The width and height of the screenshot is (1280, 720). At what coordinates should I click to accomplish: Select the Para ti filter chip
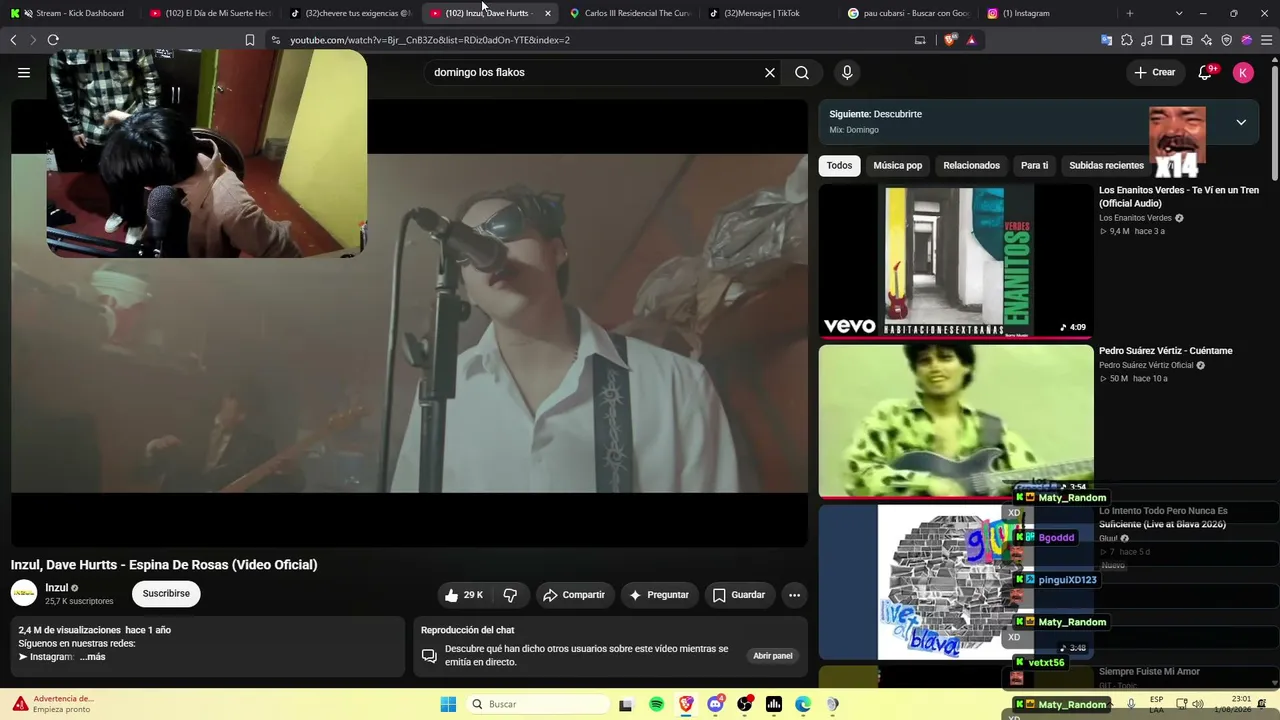point(1035,165)
